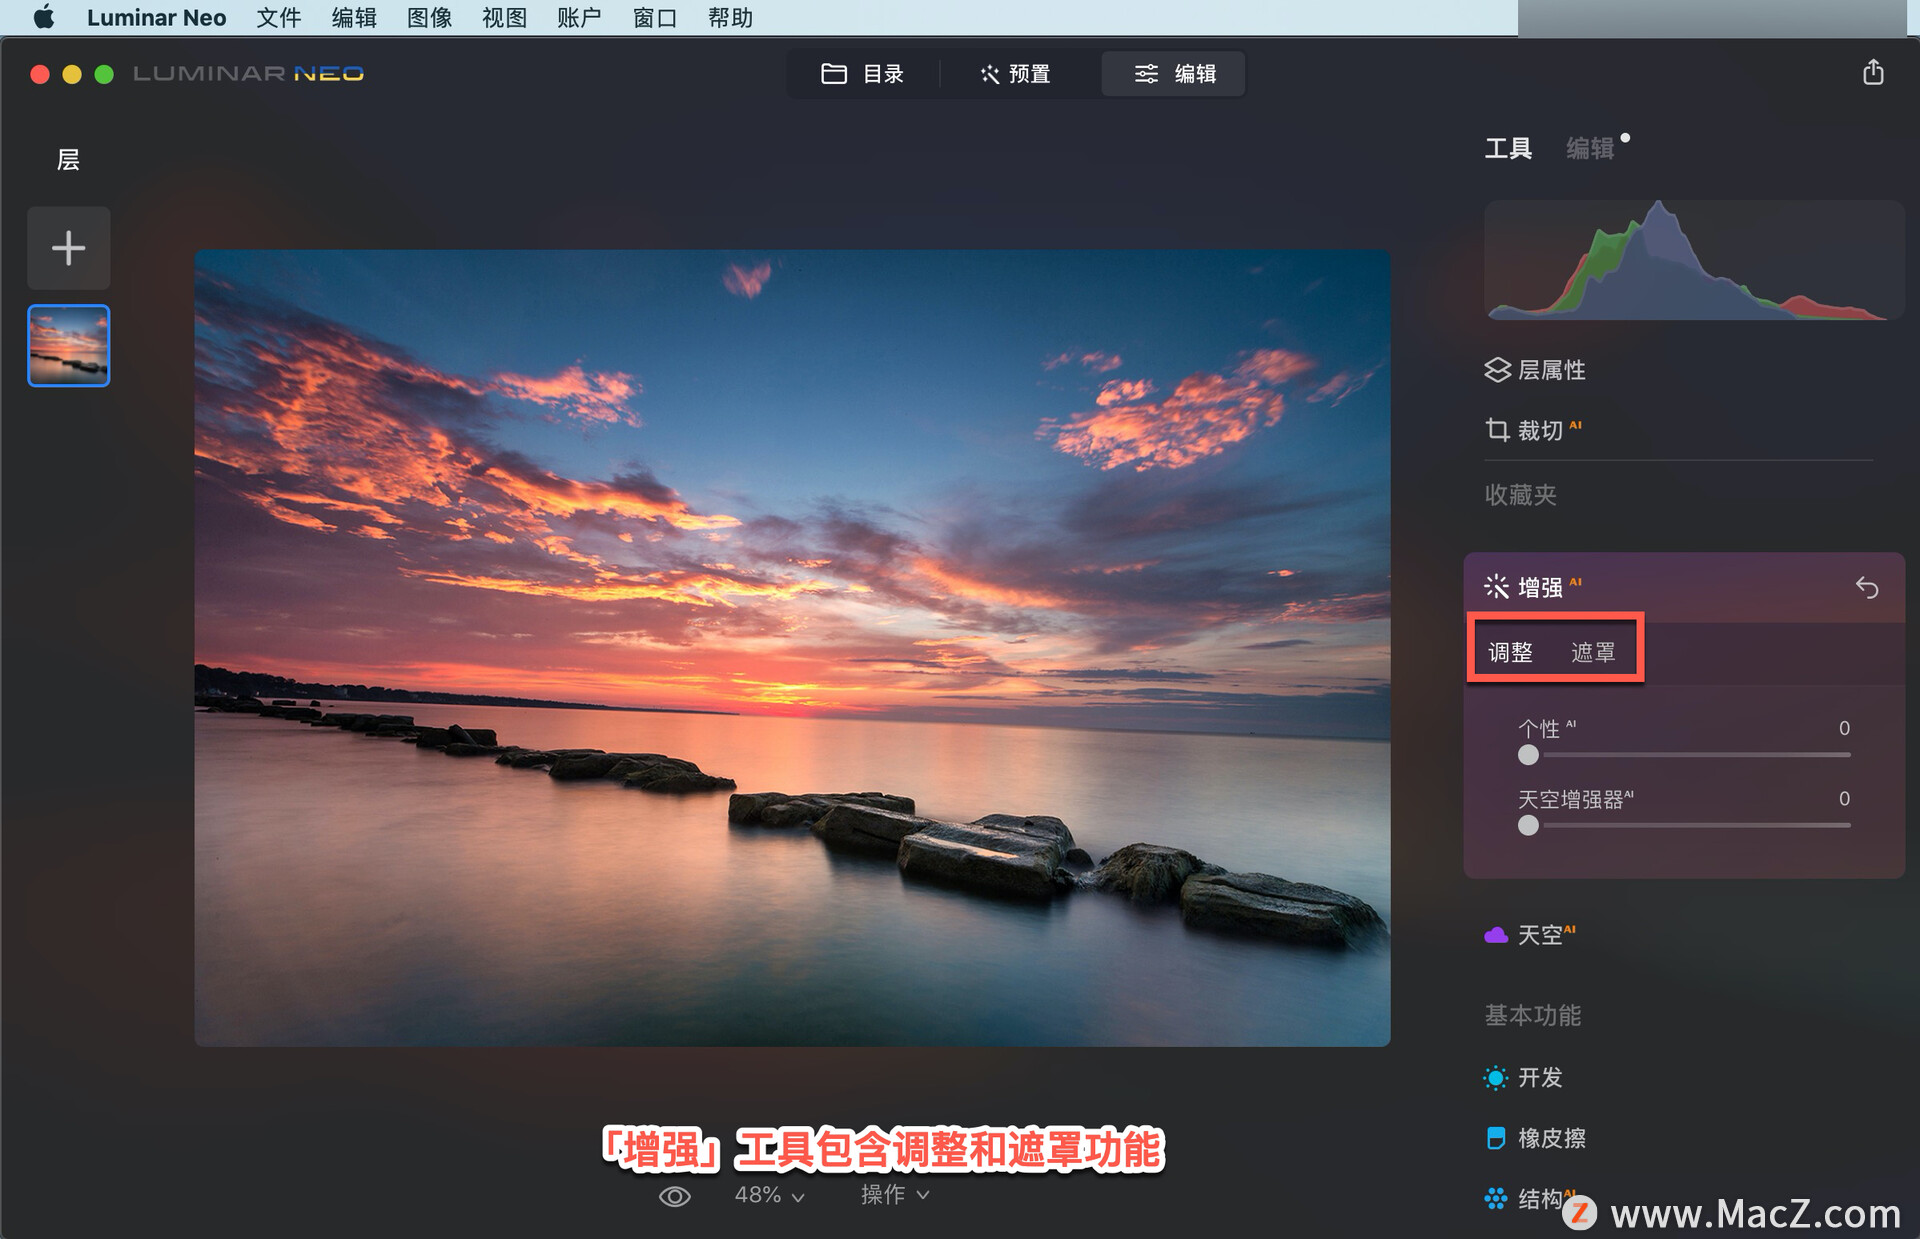1920x1239 pixels.
Task: Select the sunset layer thumbnail
Action: (x=68, y=345)
